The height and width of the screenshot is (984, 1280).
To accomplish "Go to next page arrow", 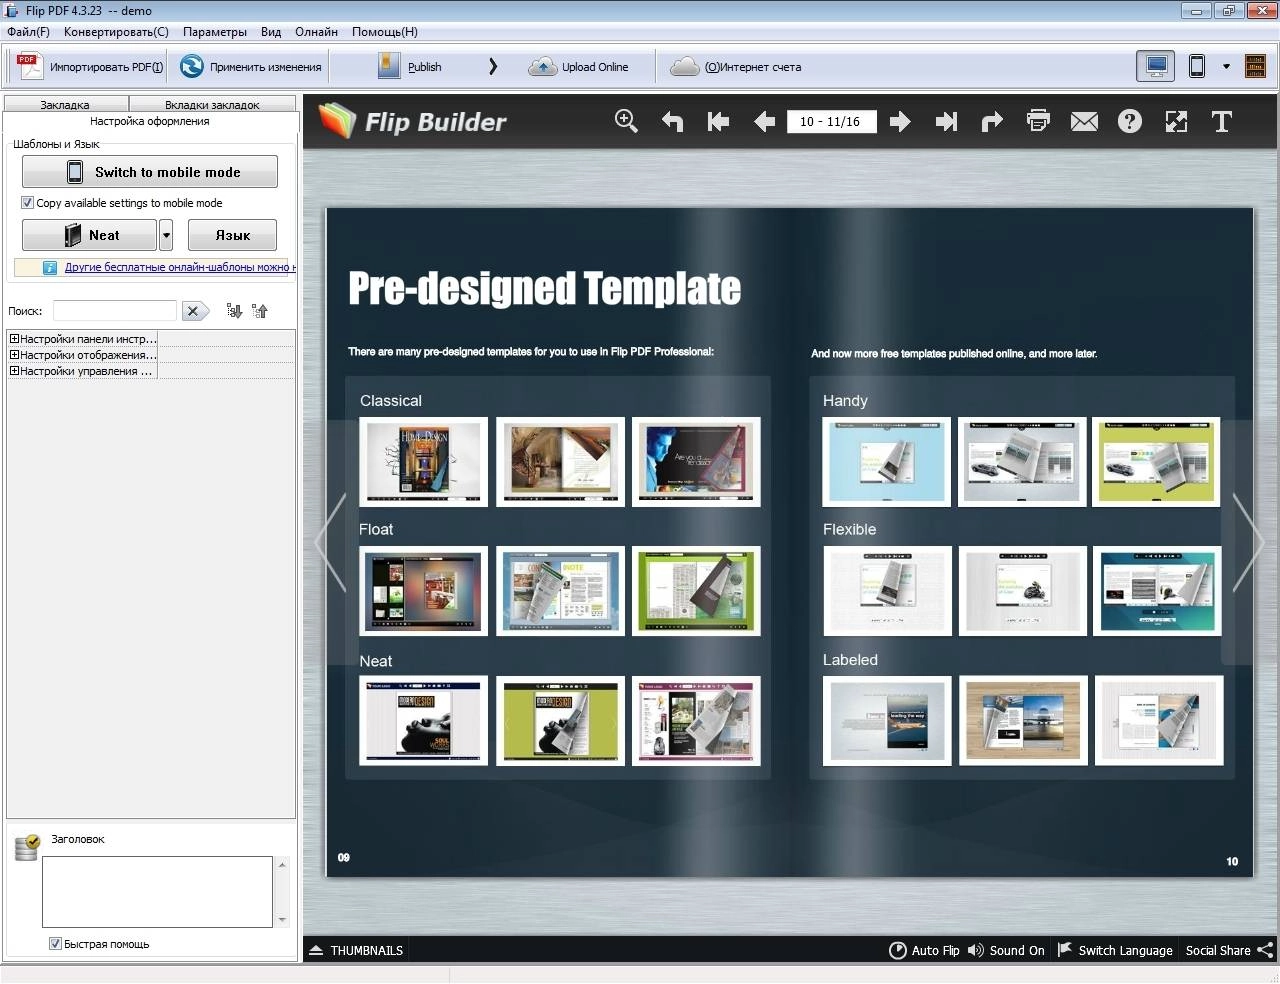I will 900,121.
